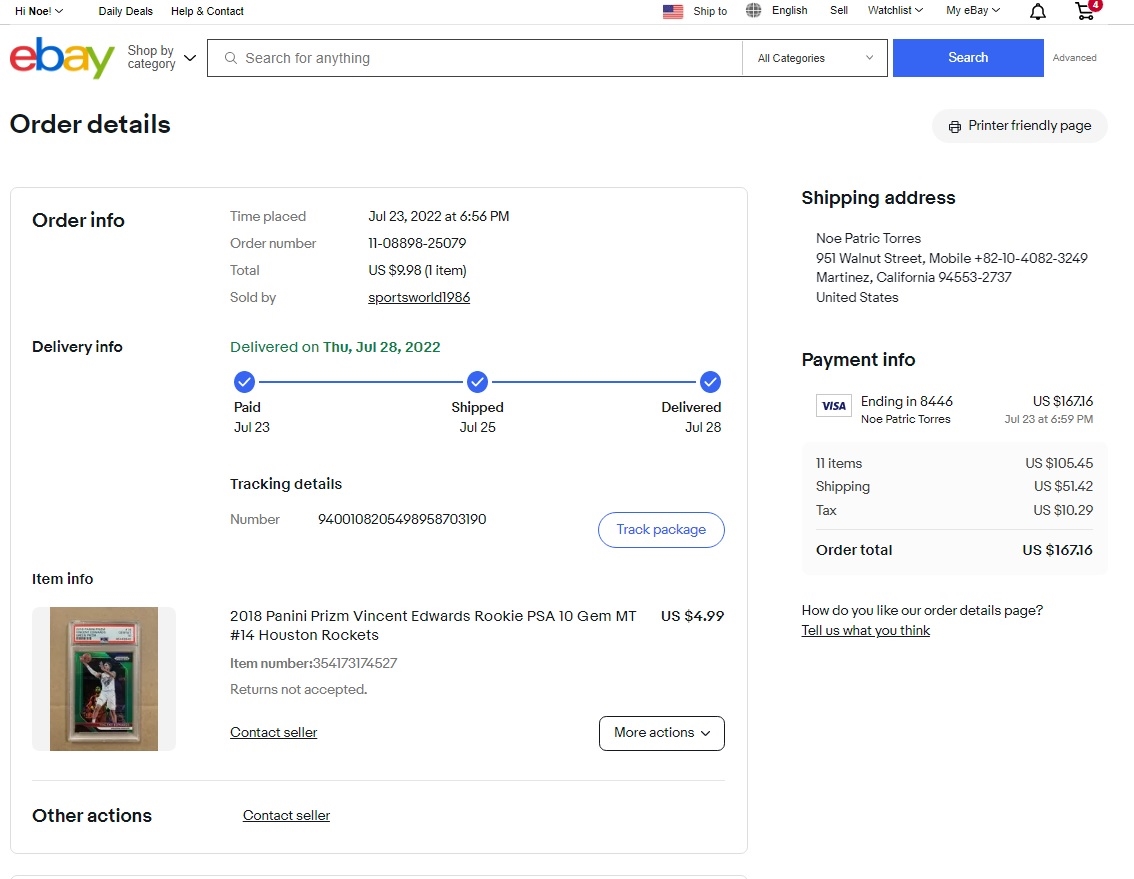Screen dimensions: 1134x879
Task: Open the More actions dropdown
Action: (x=662, y=733)
